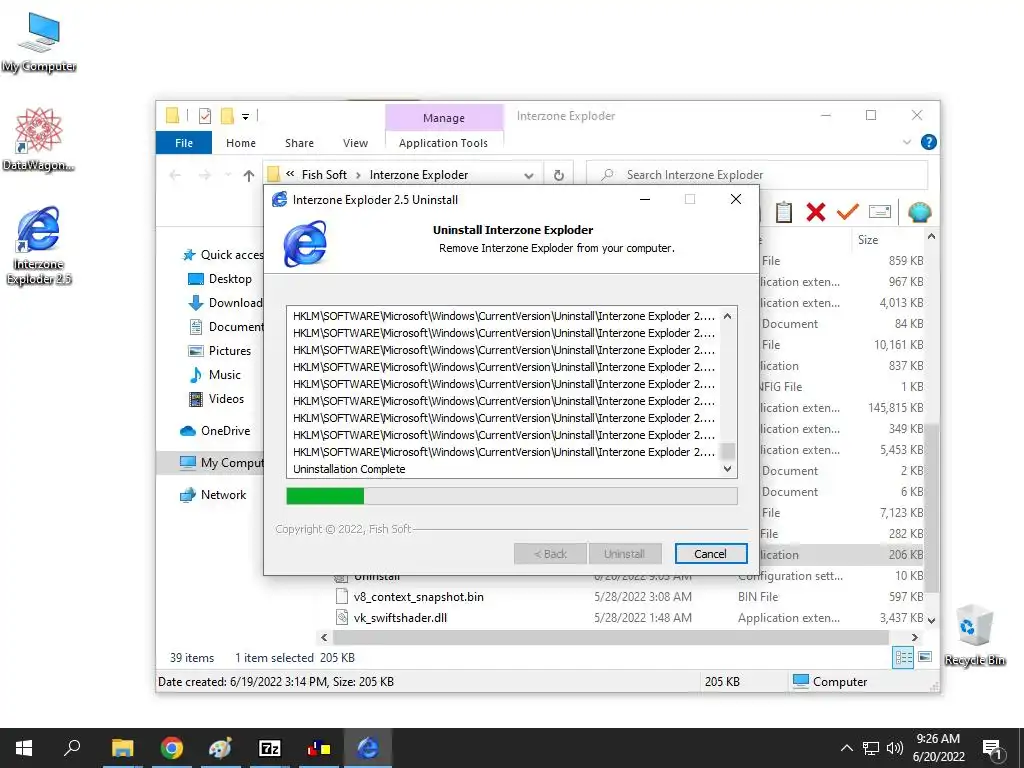Select vk_swiftshader.dll file
Viewport: 1024px width, 768px height.
400,618
